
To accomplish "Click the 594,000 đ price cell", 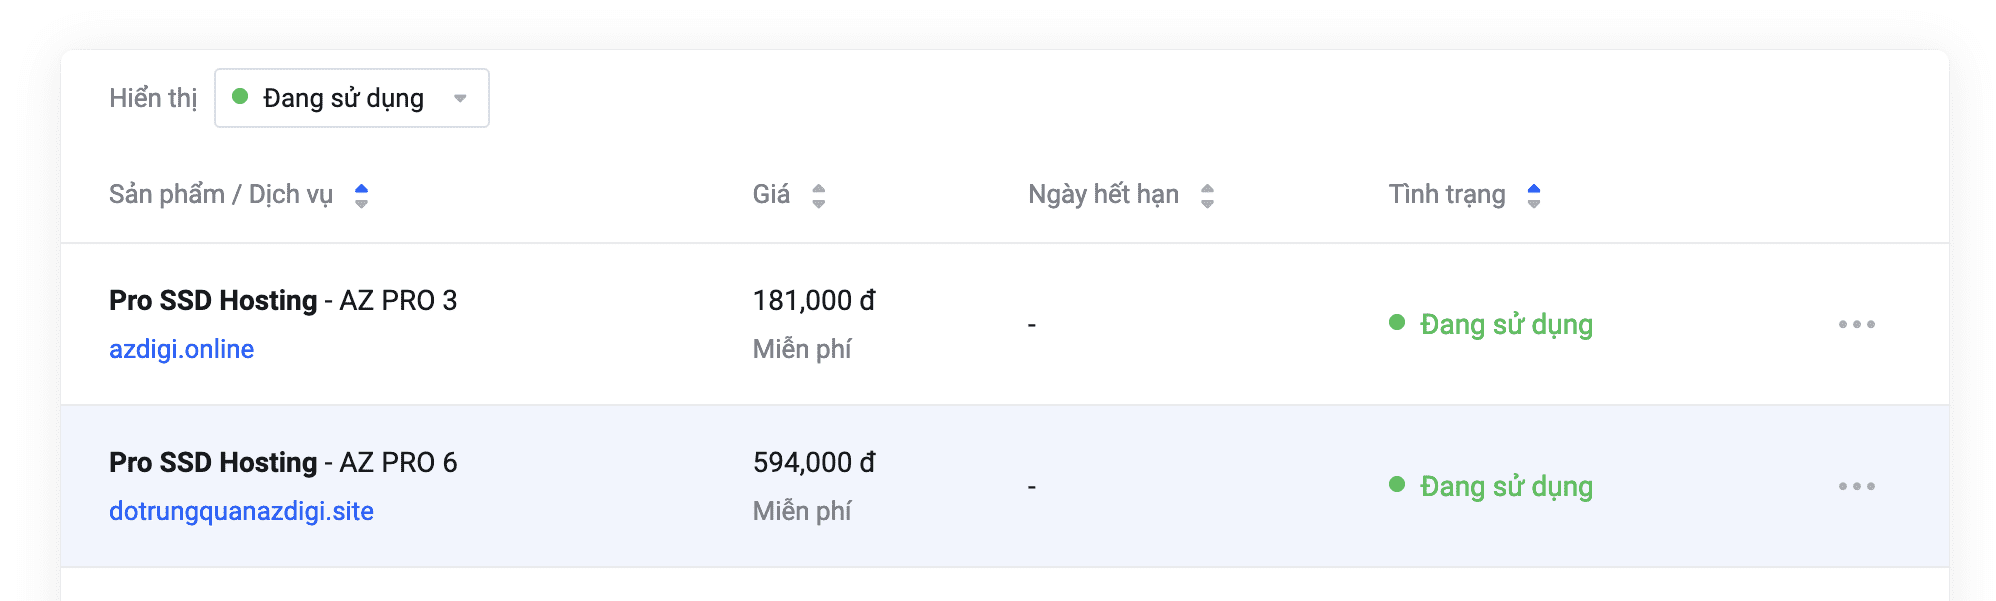I will (813, 462).
